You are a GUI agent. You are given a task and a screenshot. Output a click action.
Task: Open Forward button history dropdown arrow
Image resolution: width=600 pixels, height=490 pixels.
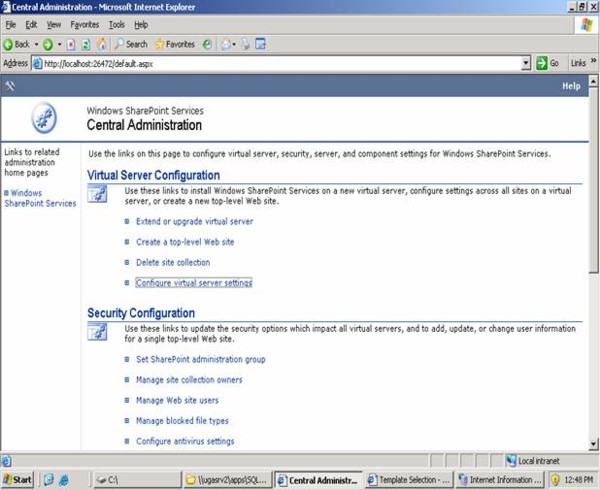pyautogui.click(x=59, y=45)
